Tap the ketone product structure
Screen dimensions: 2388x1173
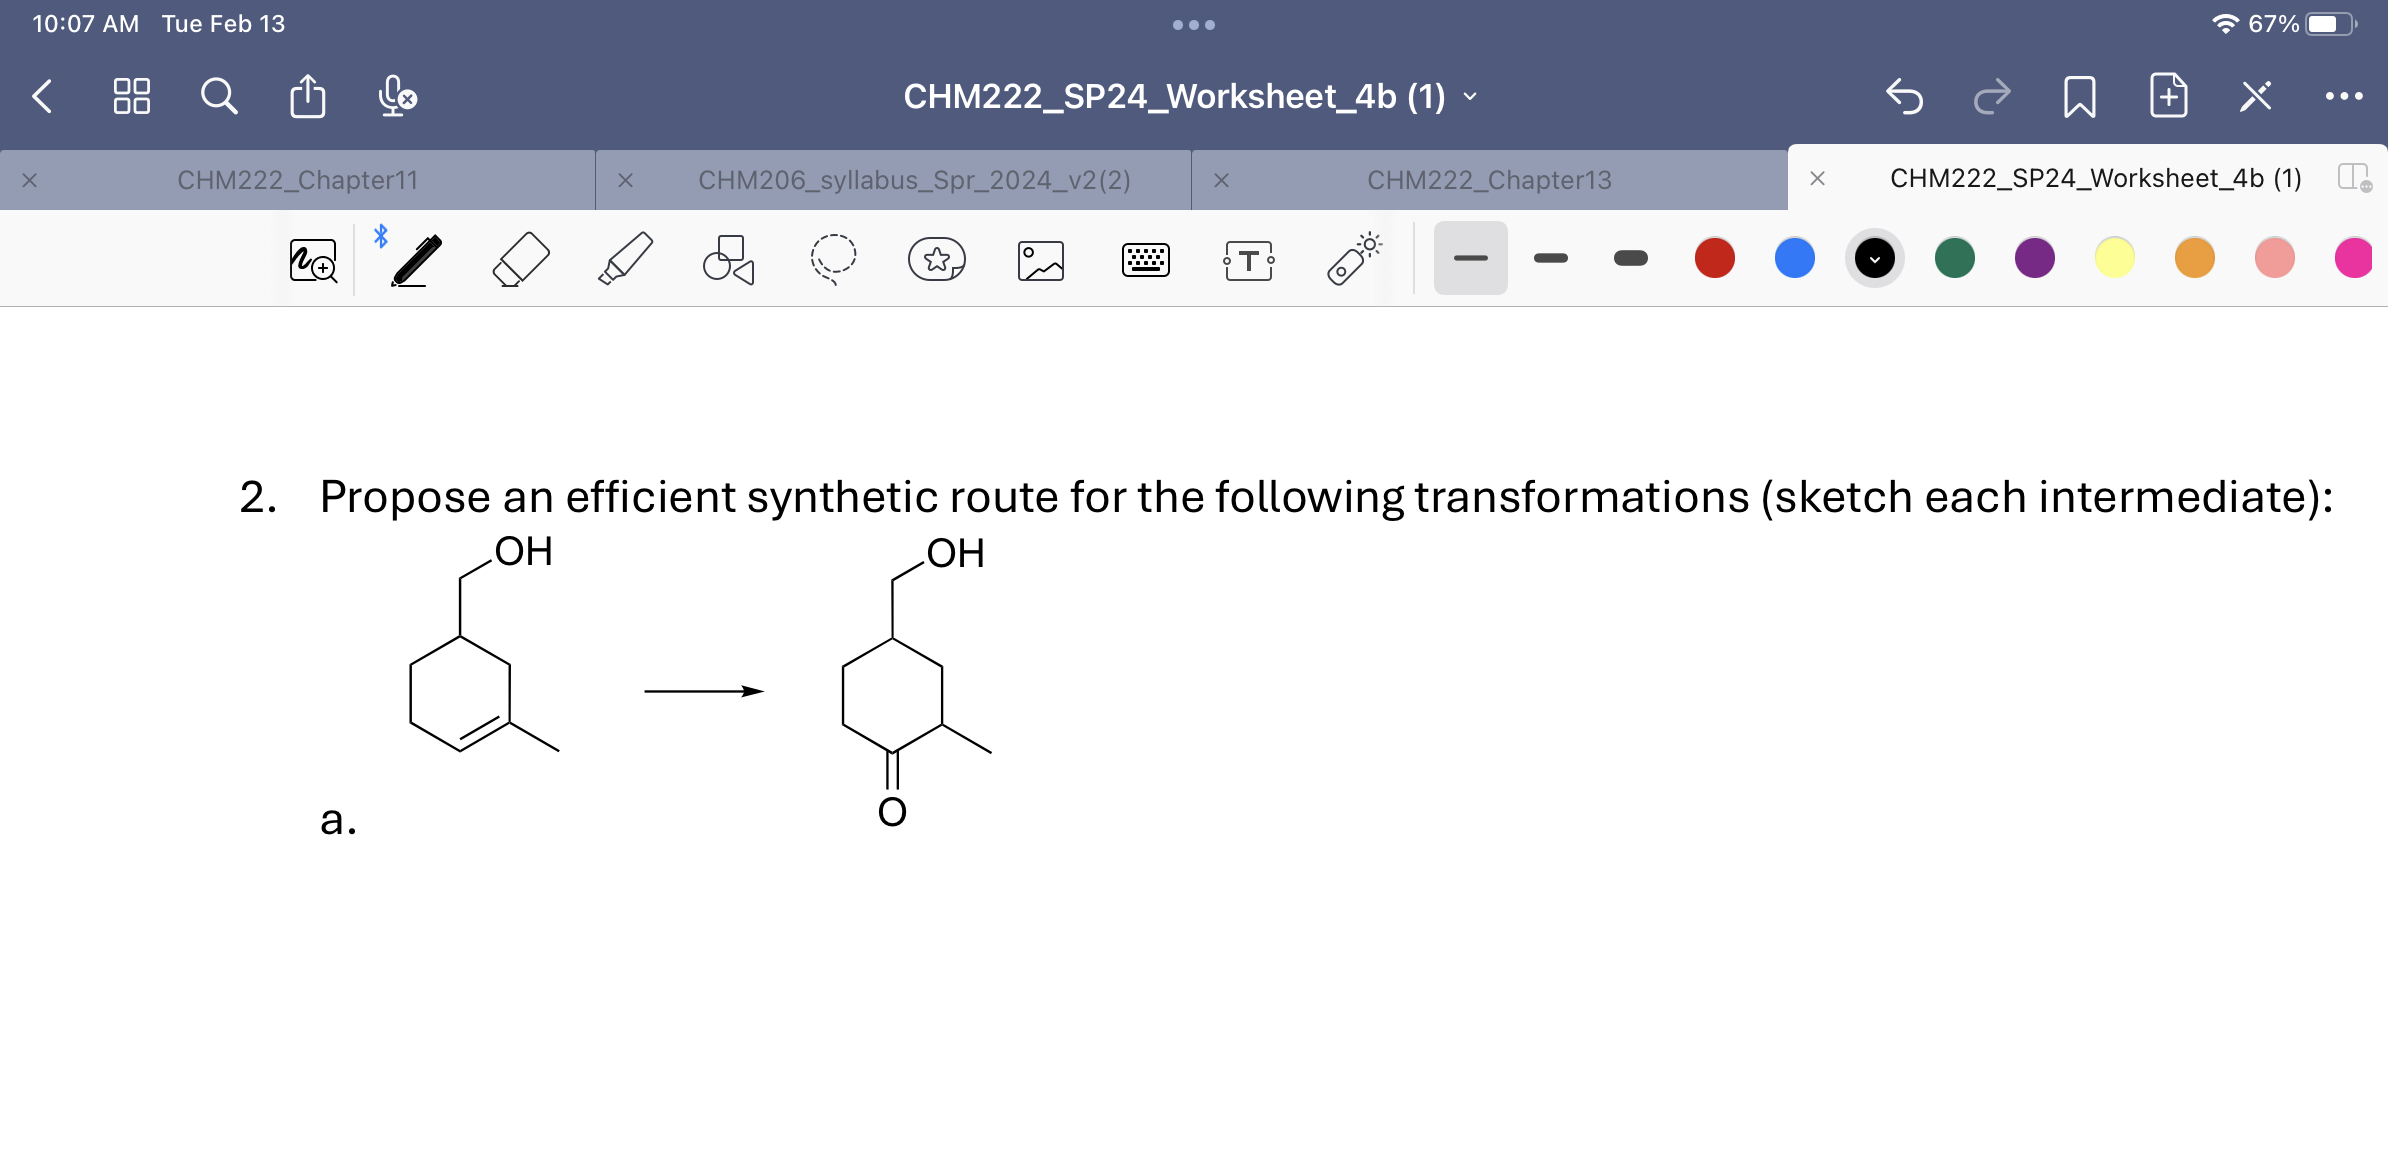click(916, 682)
